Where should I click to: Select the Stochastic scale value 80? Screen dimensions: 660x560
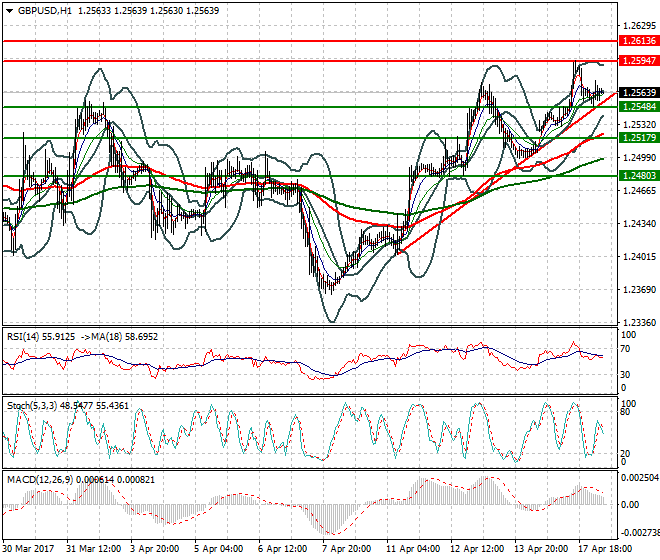click(x=626, y=412)
